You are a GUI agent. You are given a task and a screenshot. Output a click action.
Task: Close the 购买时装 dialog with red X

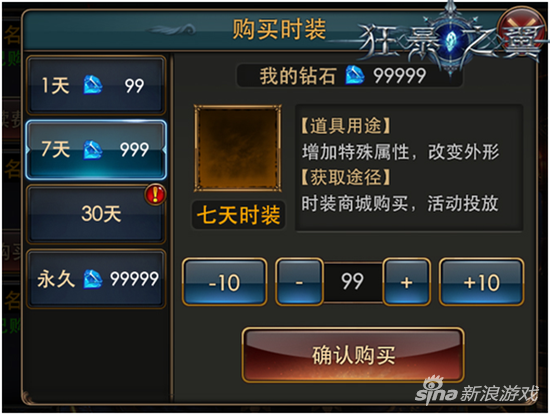coord(521,31)
